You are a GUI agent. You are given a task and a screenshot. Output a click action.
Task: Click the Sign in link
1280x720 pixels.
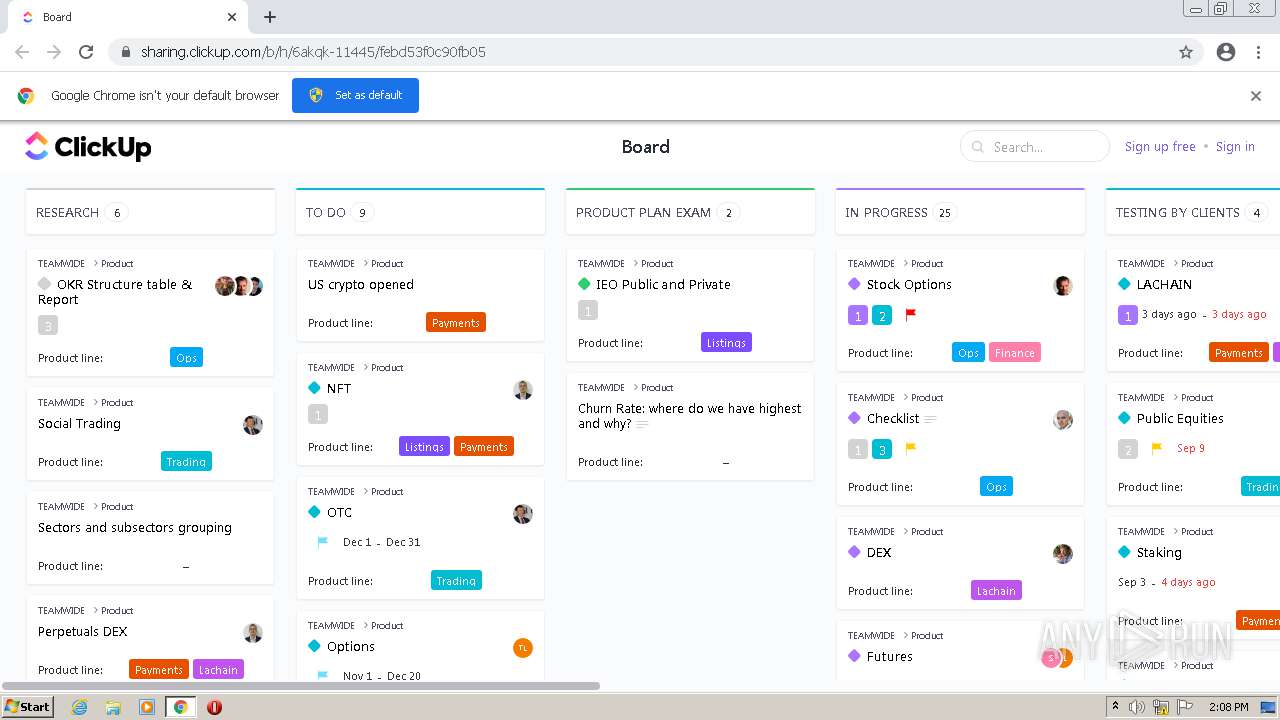(x=1235, y=147)
